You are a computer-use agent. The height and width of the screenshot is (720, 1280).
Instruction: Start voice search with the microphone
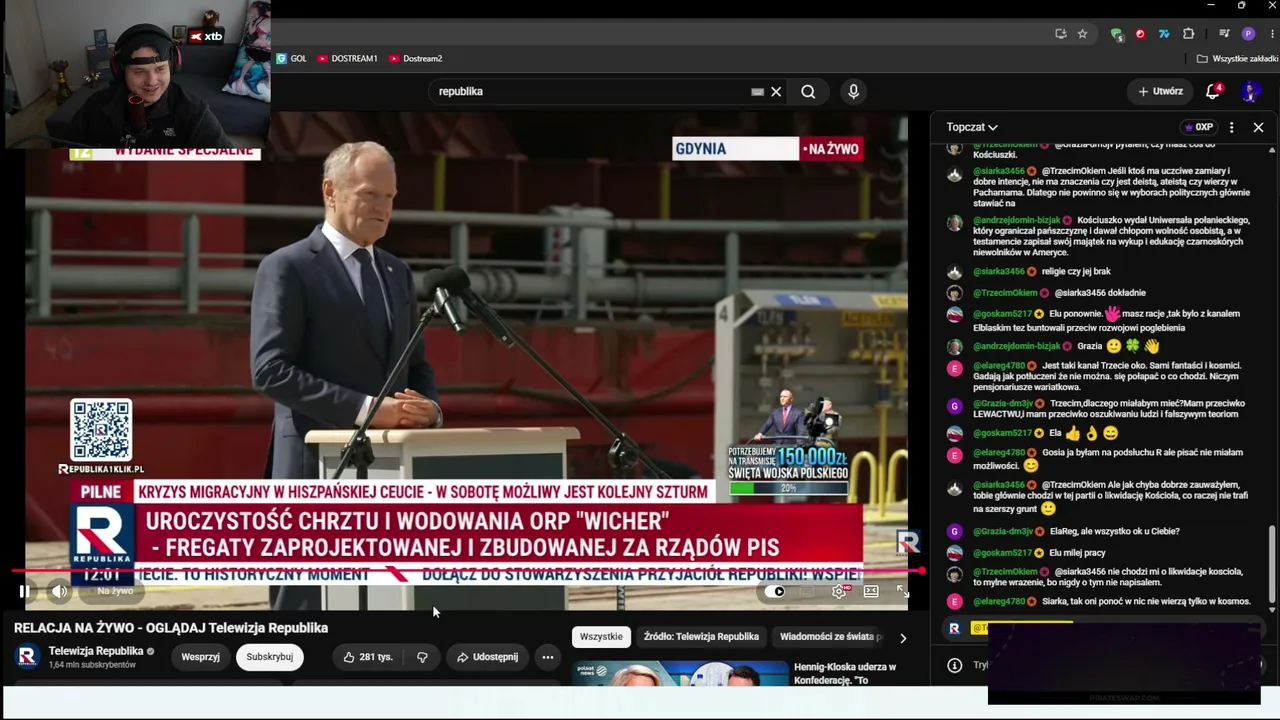pos(853,92)
